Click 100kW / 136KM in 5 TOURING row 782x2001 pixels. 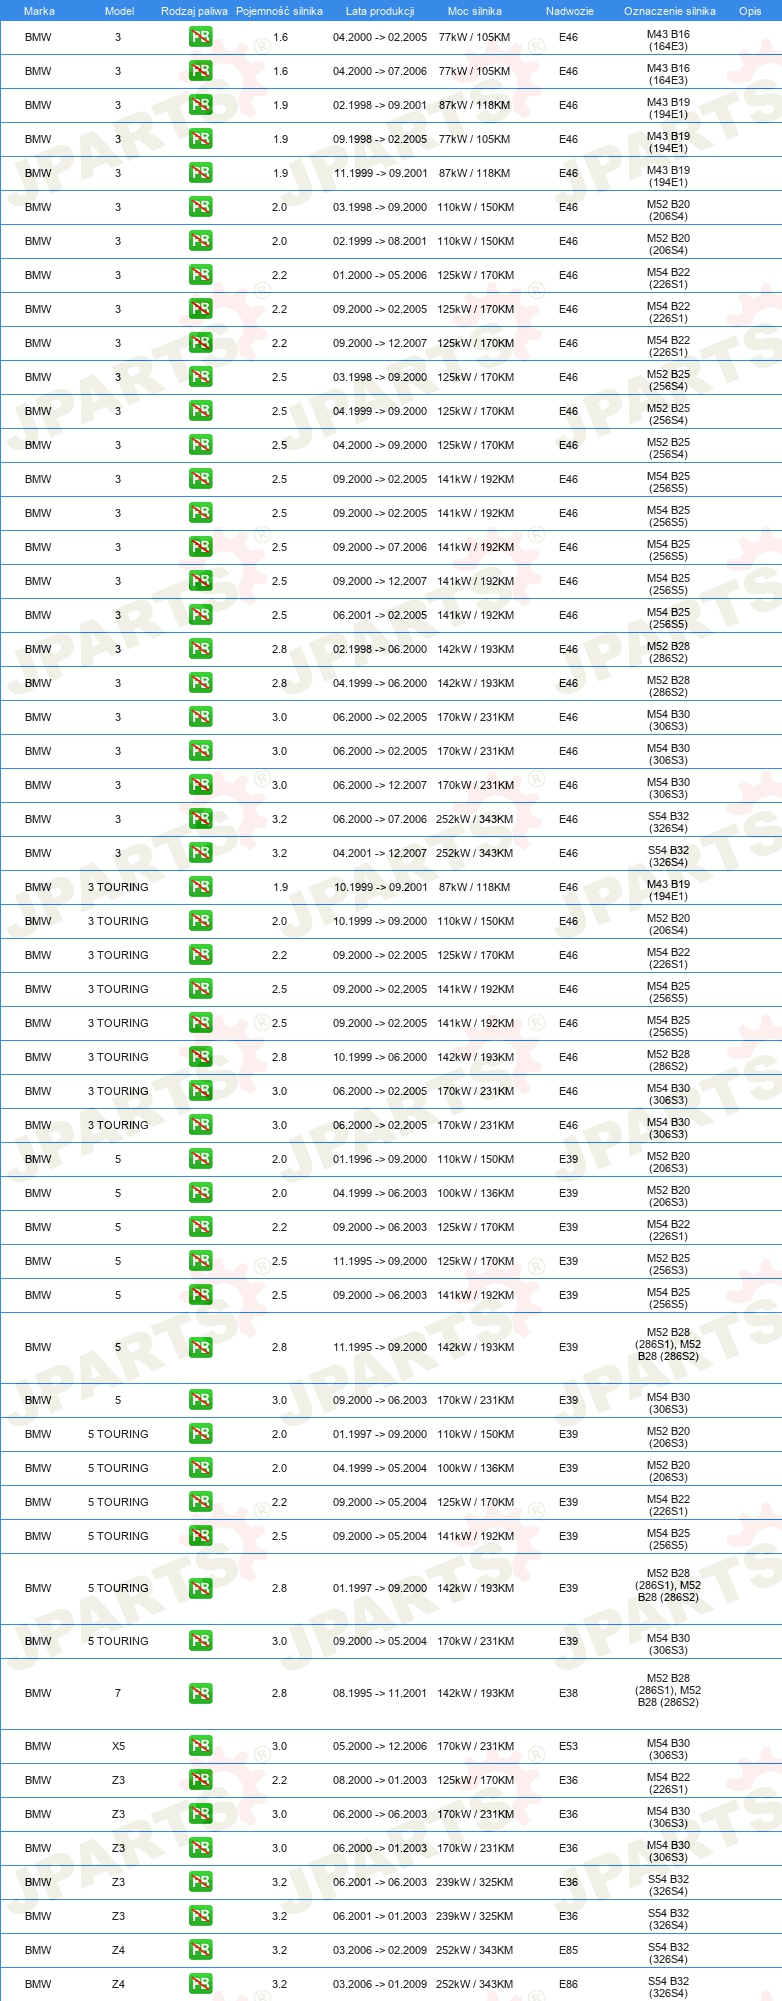(475, 1468)
